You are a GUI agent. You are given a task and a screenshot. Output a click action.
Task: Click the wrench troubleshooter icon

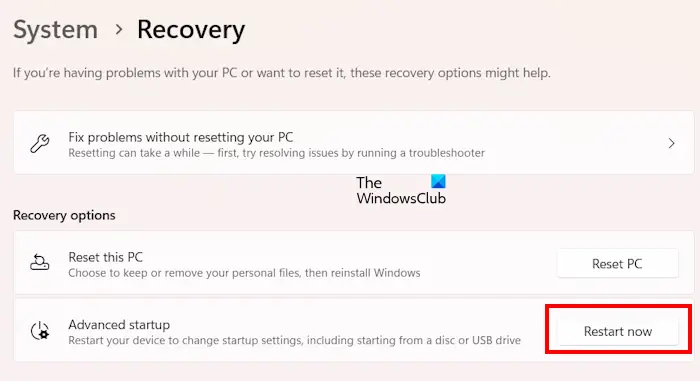[x=39, y=143]
